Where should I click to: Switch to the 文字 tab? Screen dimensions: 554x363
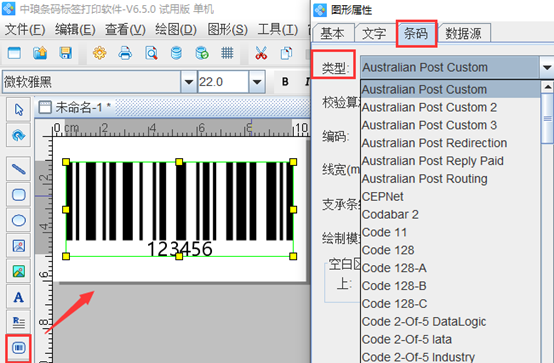coord(374,34)
